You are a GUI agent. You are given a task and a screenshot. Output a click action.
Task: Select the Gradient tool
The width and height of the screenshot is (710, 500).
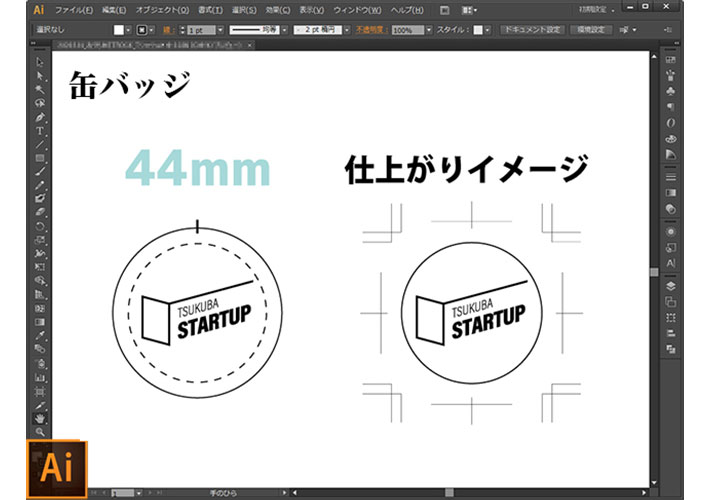(40, 322)
